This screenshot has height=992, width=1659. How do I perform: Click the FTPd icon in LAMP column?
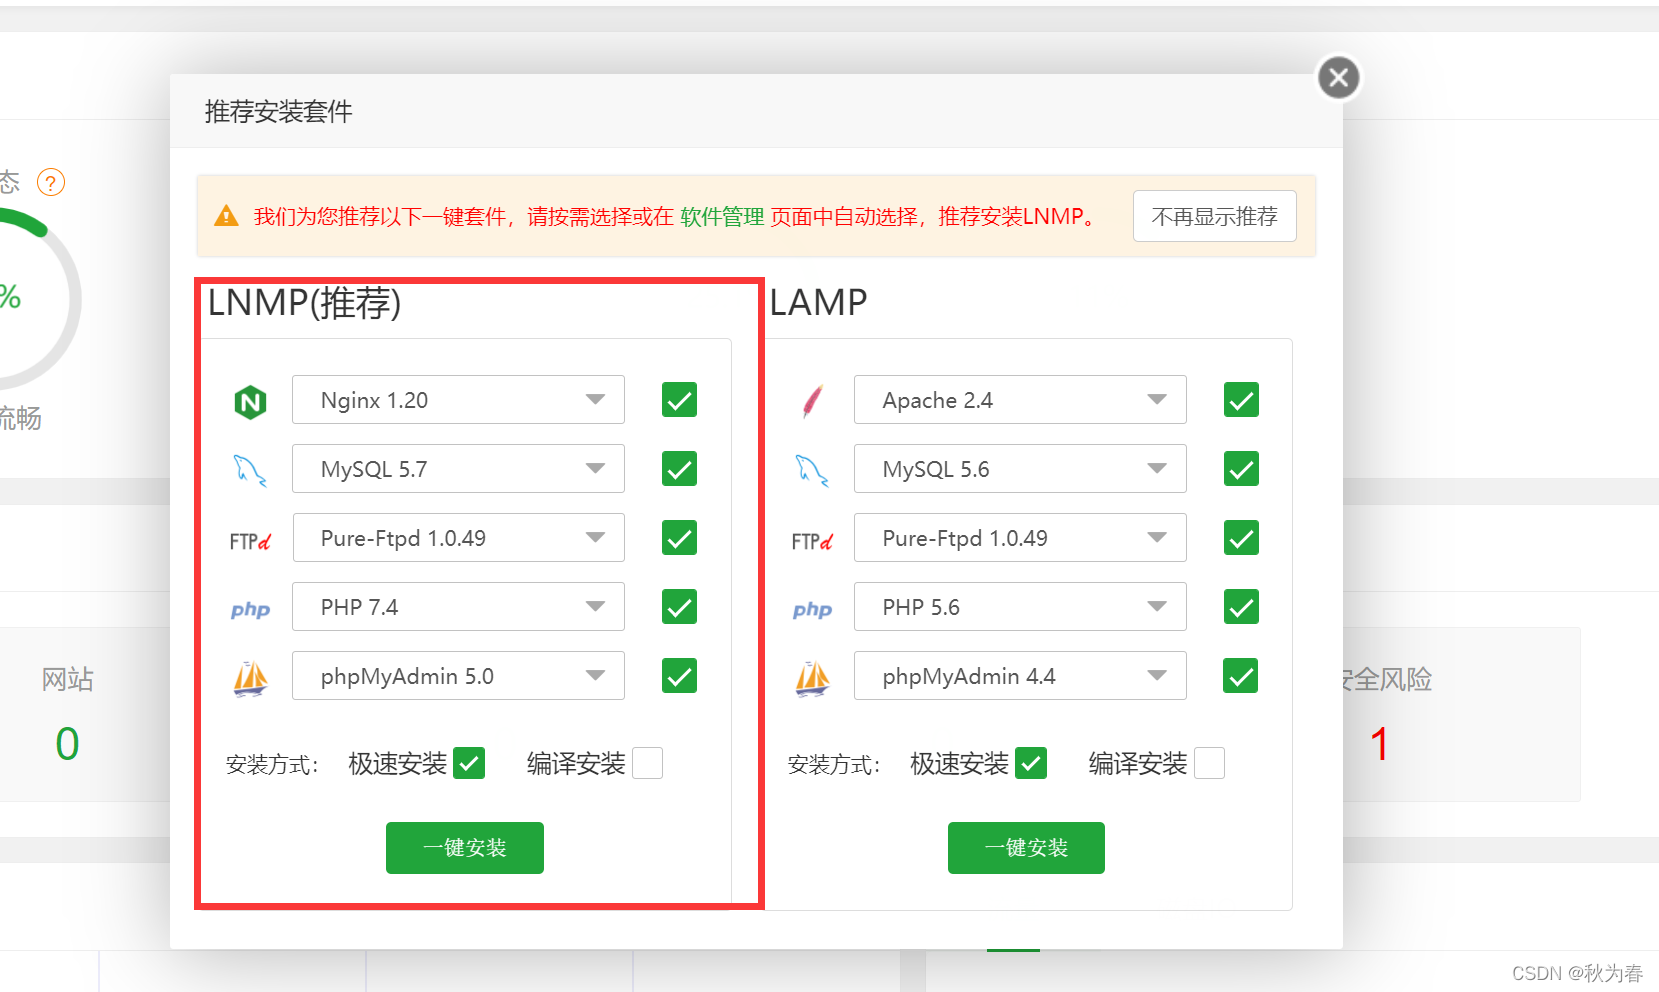click(812, 541)
